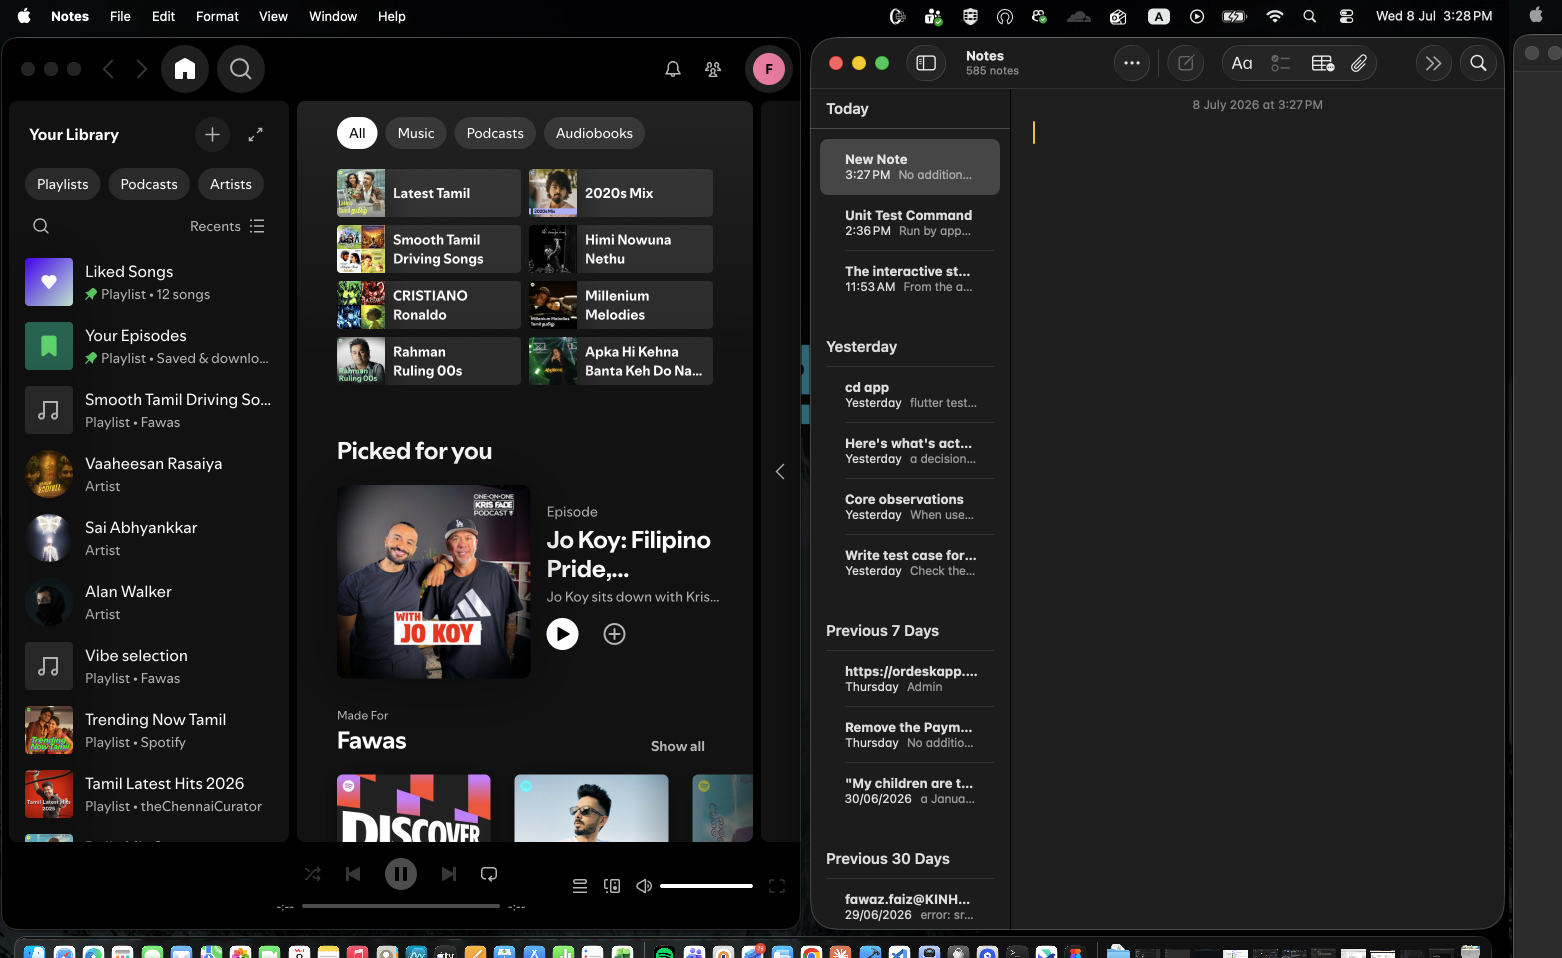Select All filter tab in Spotify
The height and width of the screenshot is (958, 1562).
[x=357, y=133]
